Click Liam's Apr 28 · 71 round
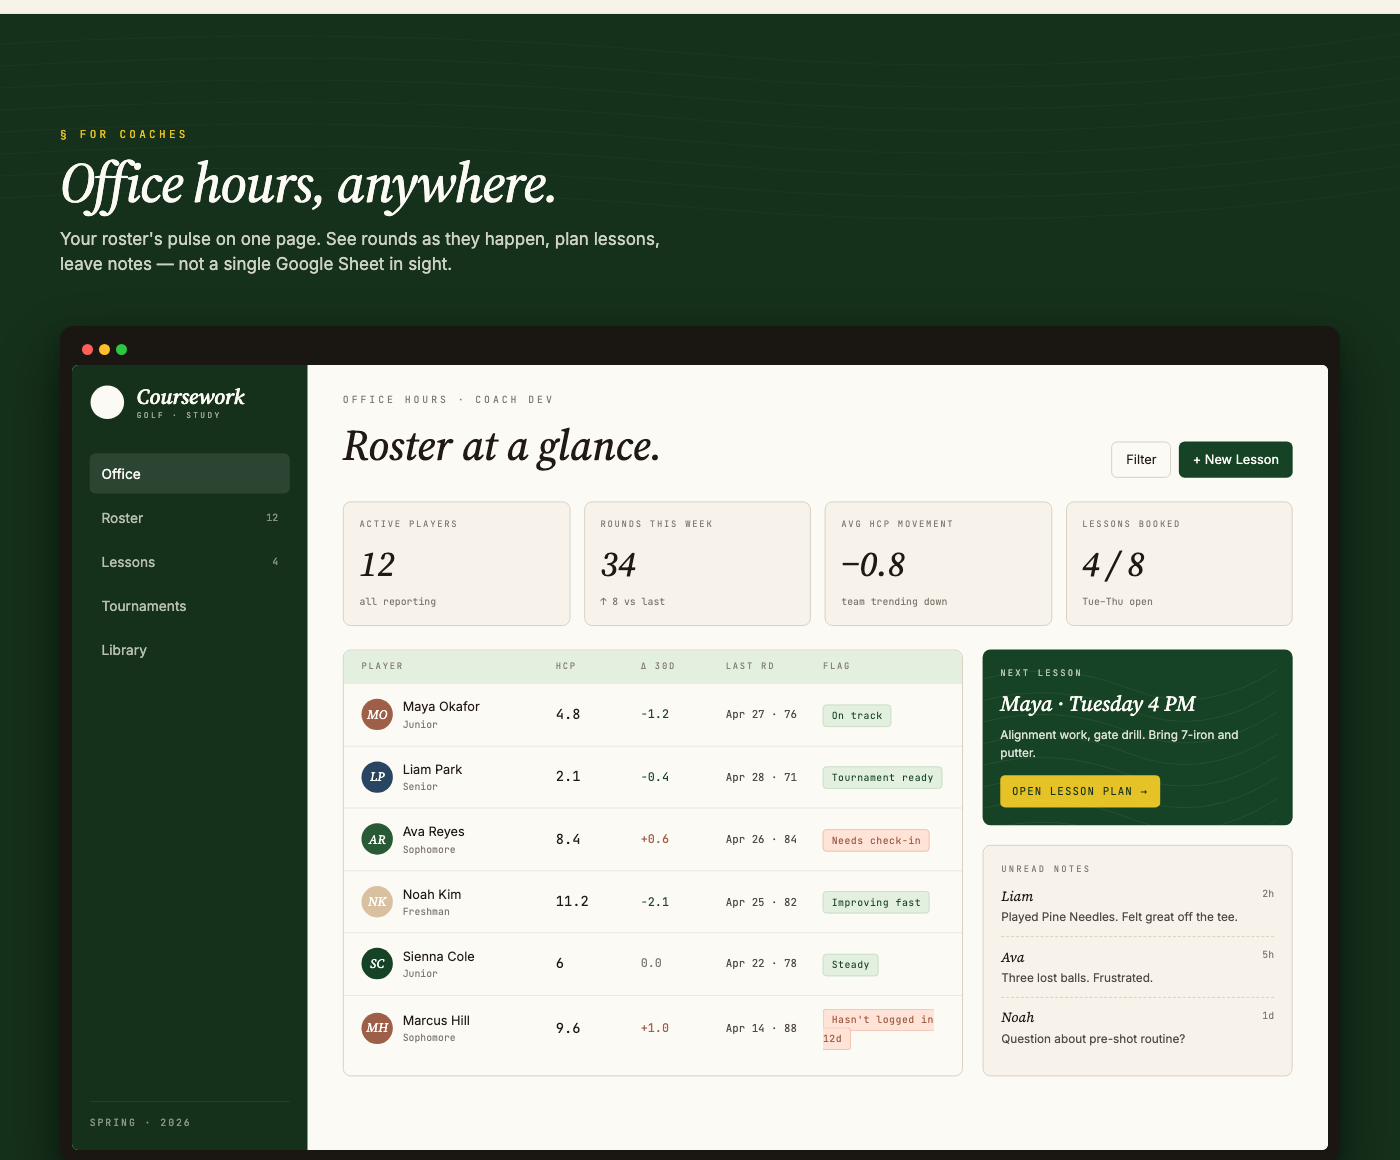The image size is (1400, 1160). (761, 777)
